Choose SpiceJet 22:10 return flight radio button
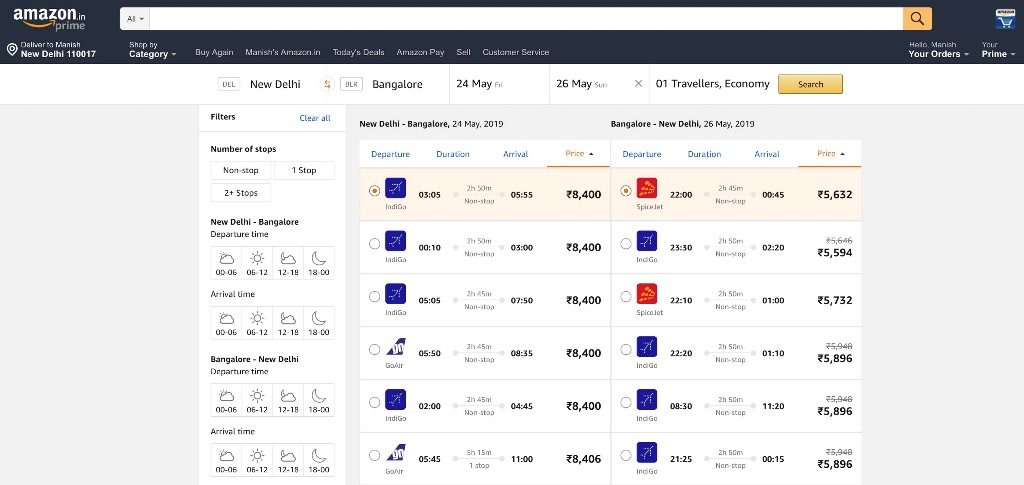This screenshot has width=1024, height=485. pos(626,296)
